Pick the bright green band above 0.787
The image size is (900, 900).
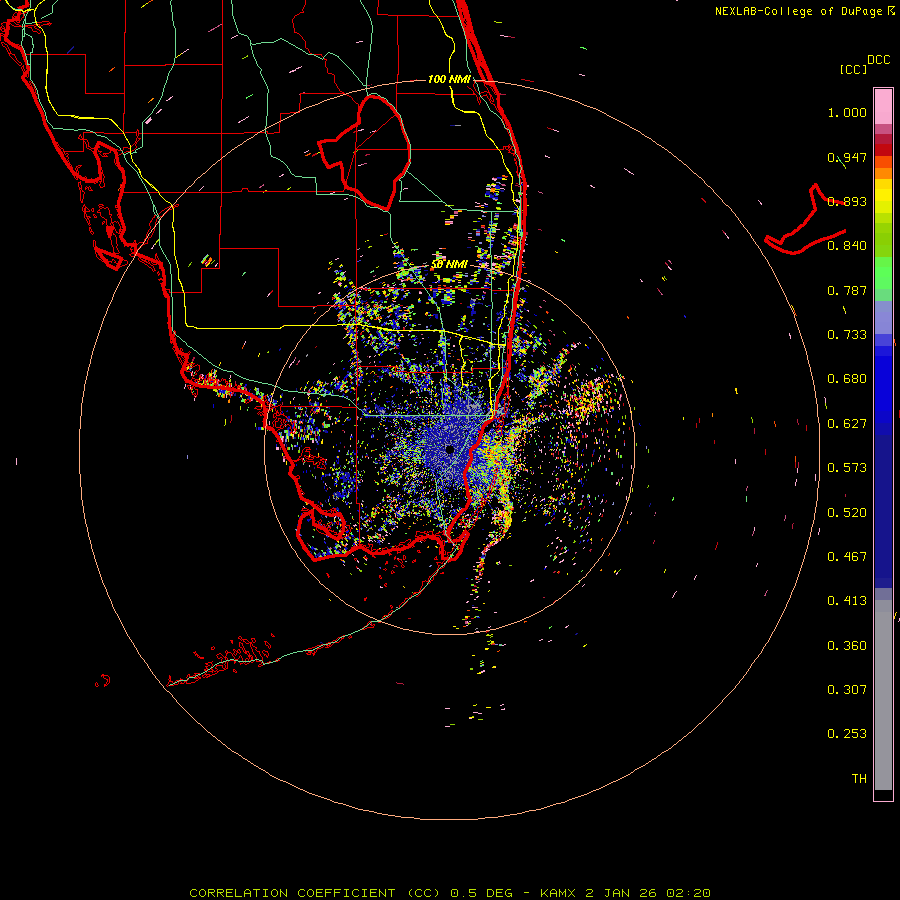[883, 273]
